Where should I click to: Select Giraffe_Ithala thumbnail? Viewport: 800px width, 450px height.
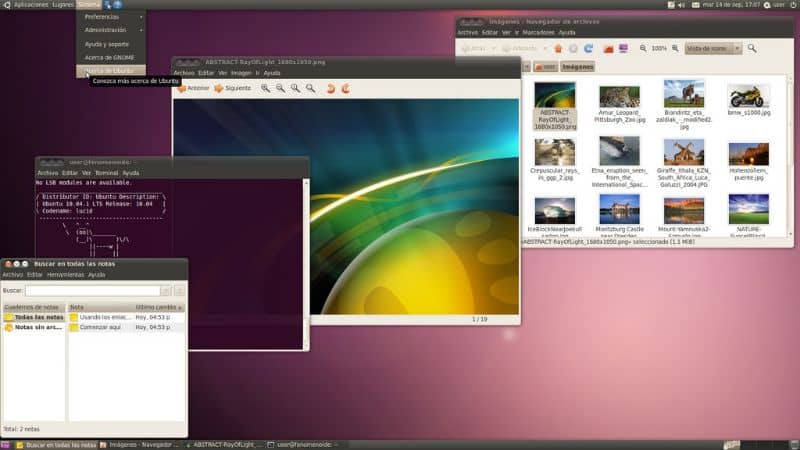click(684, 152)
